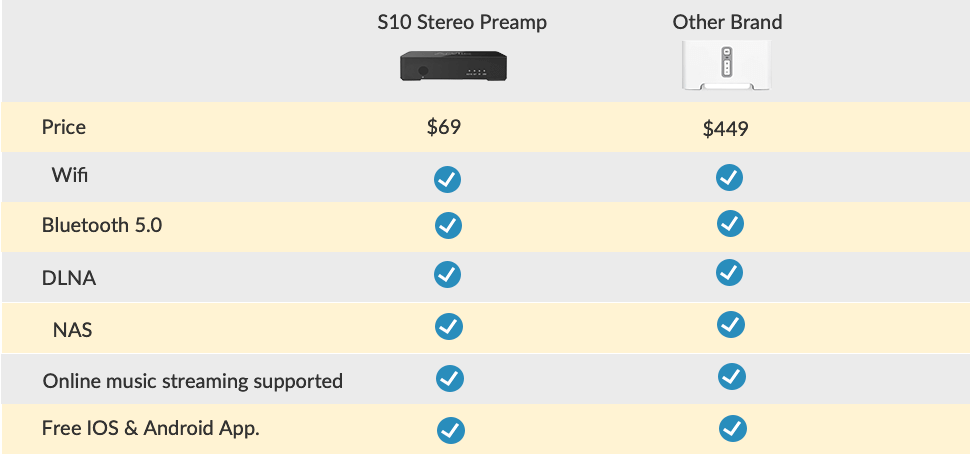The image size is (970, 454).
Task: Click the Other Brand column heading
Action: [728, 22]
